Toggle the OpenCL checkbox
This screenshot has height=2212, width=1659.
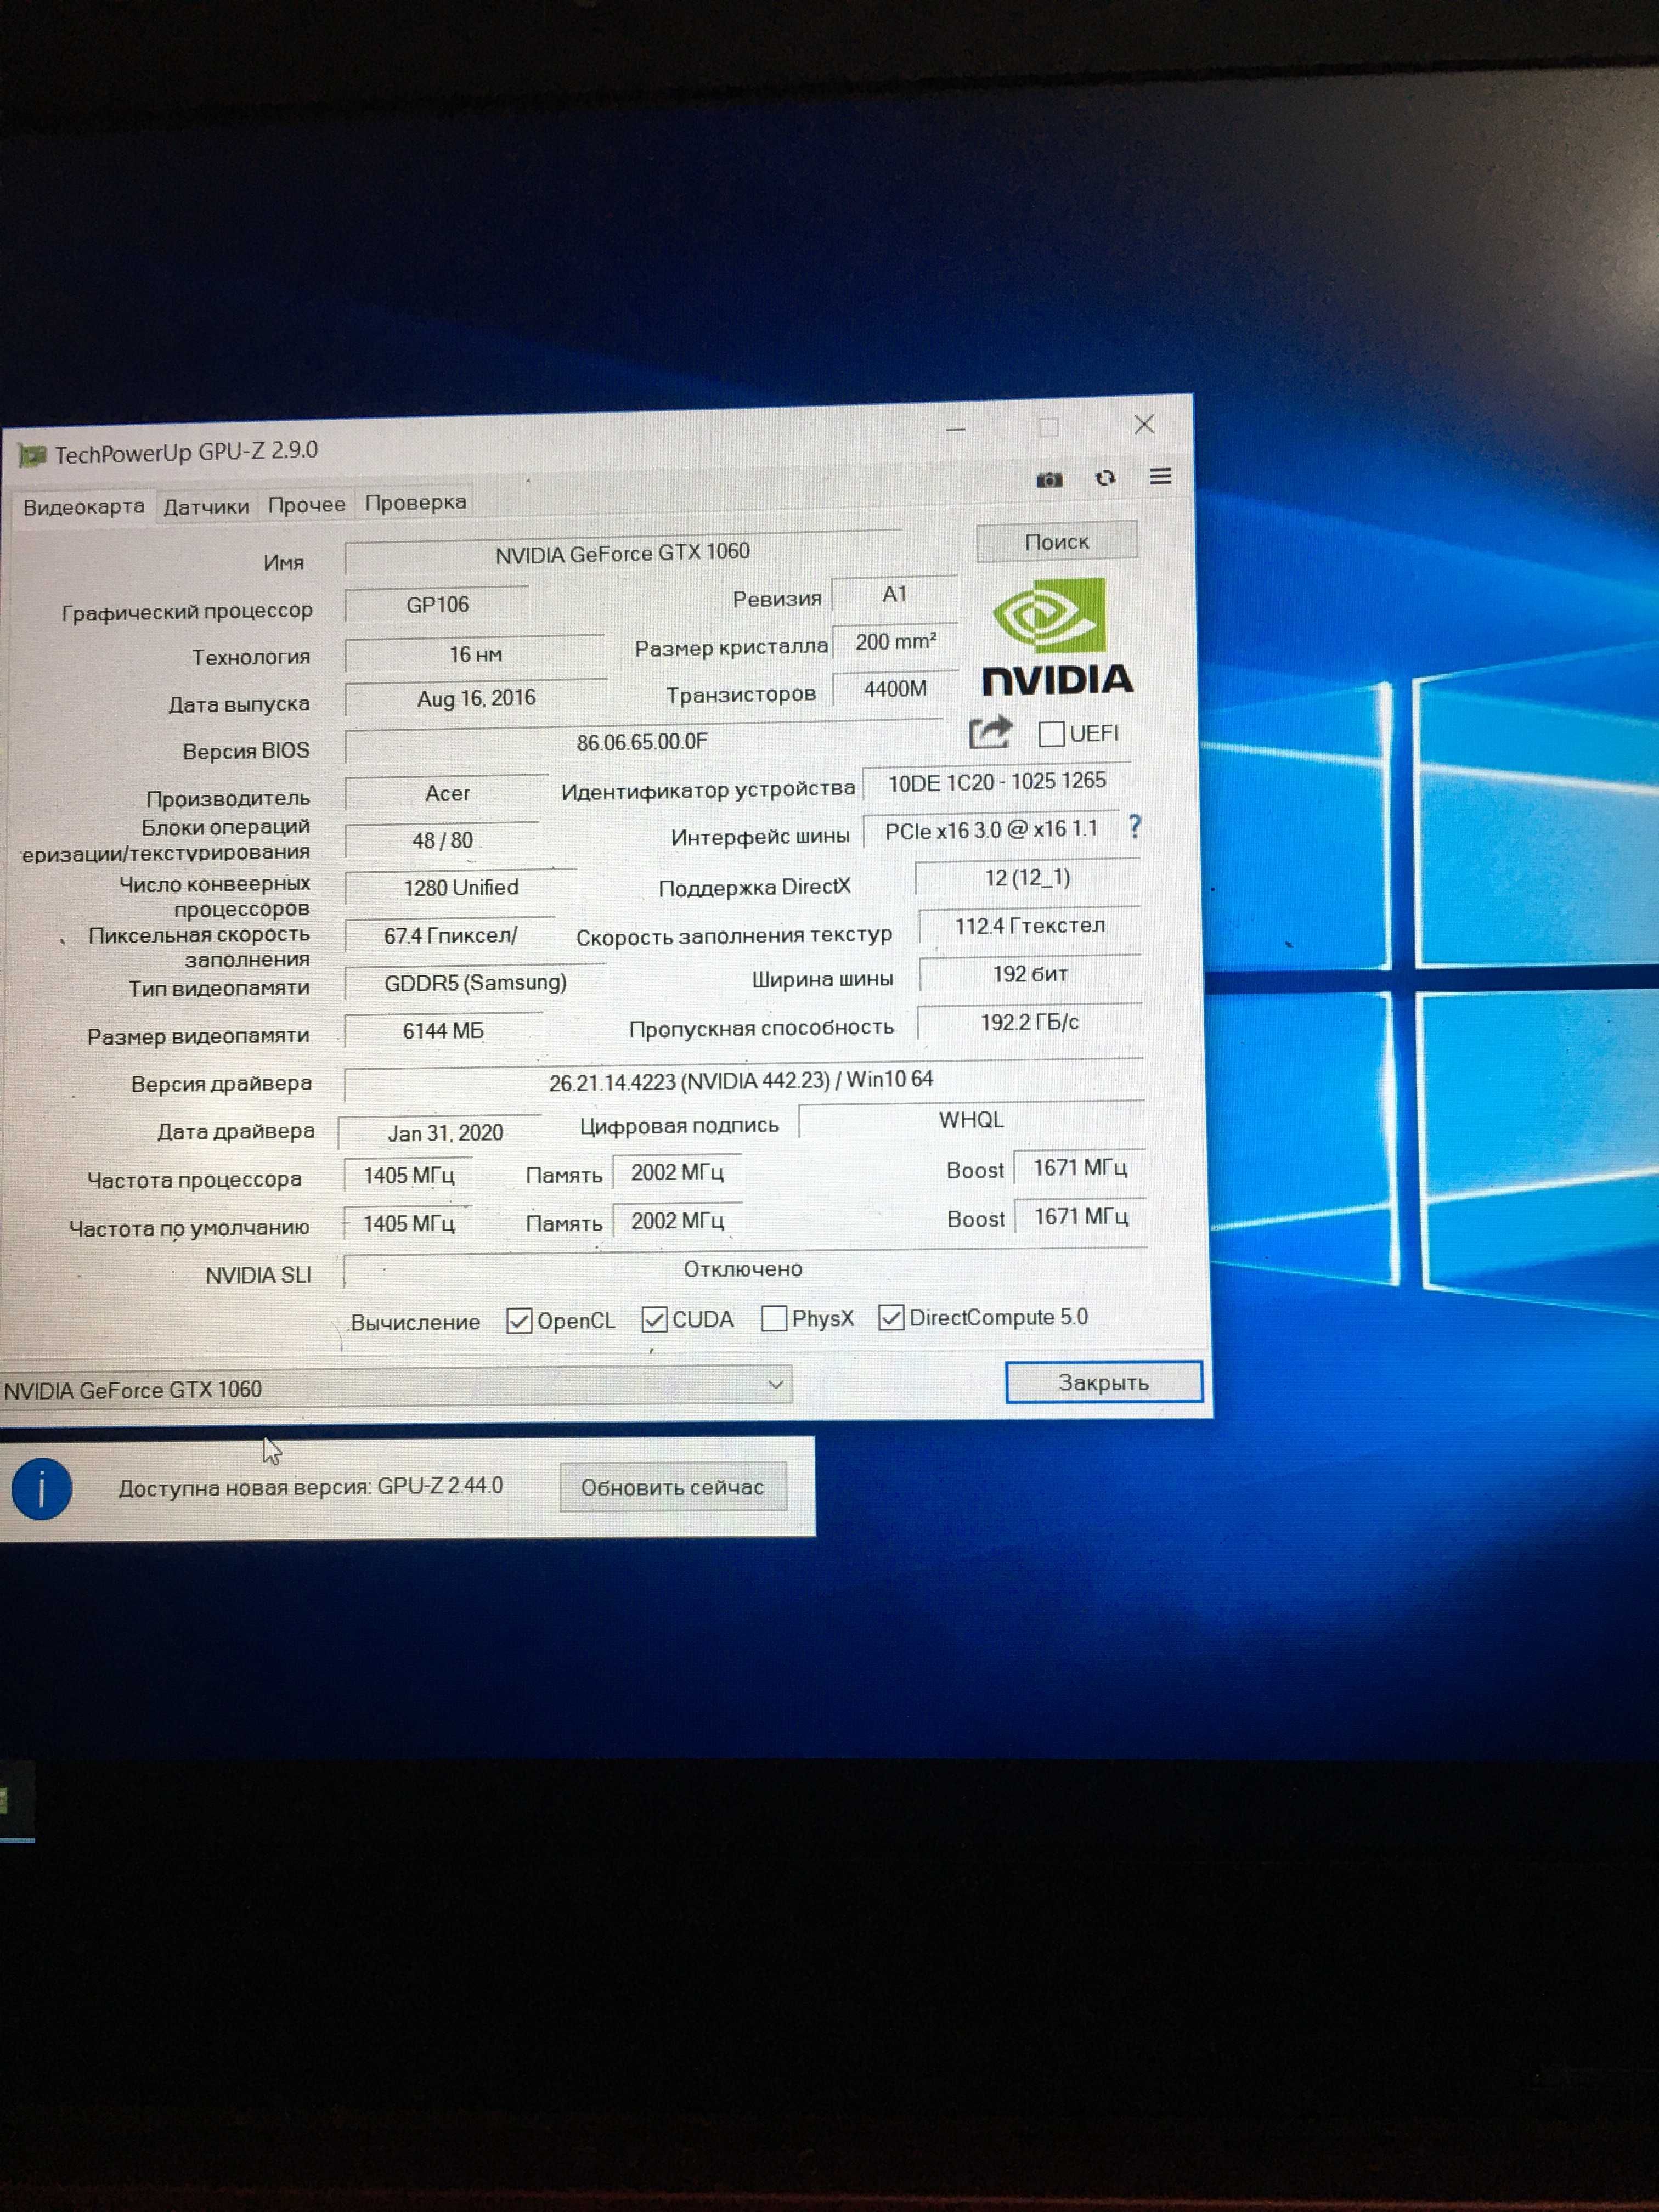(519, 1321)
